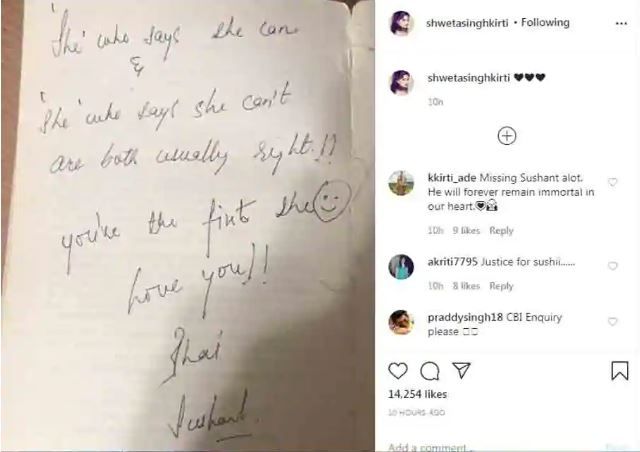Viewport: 640px width, 452px height.
Task: Open praddysingh18 profile avatar
Action: [401, 323]
